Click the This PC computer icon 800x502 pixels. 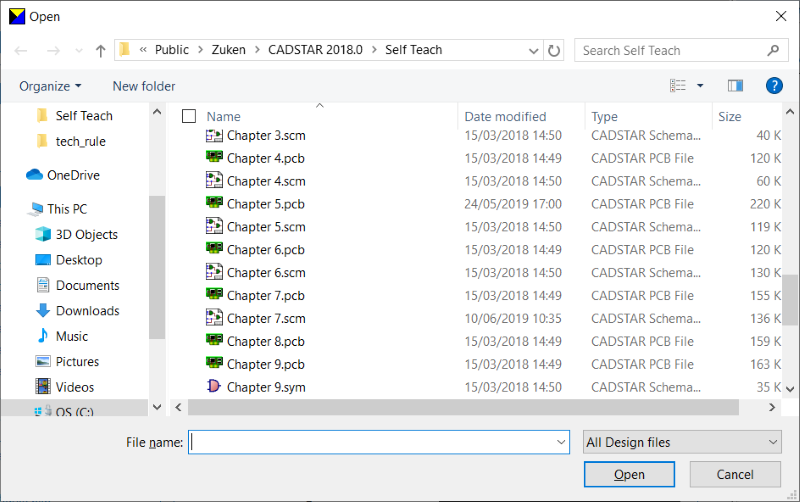pos(36,209)
